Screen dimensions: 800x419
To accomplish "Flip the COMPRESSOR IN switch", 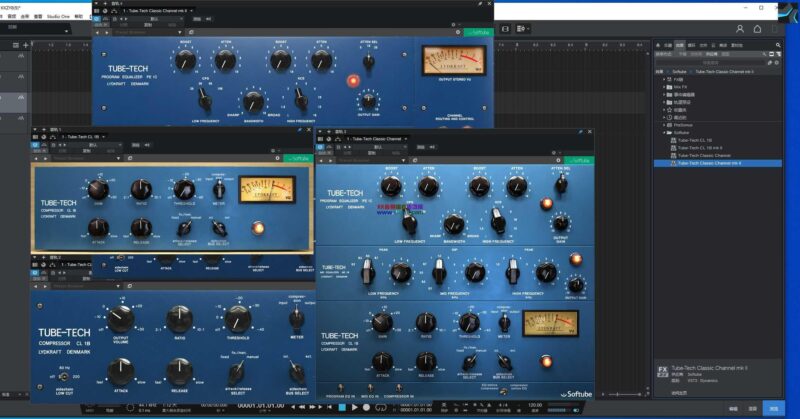I will pos(399,389).
